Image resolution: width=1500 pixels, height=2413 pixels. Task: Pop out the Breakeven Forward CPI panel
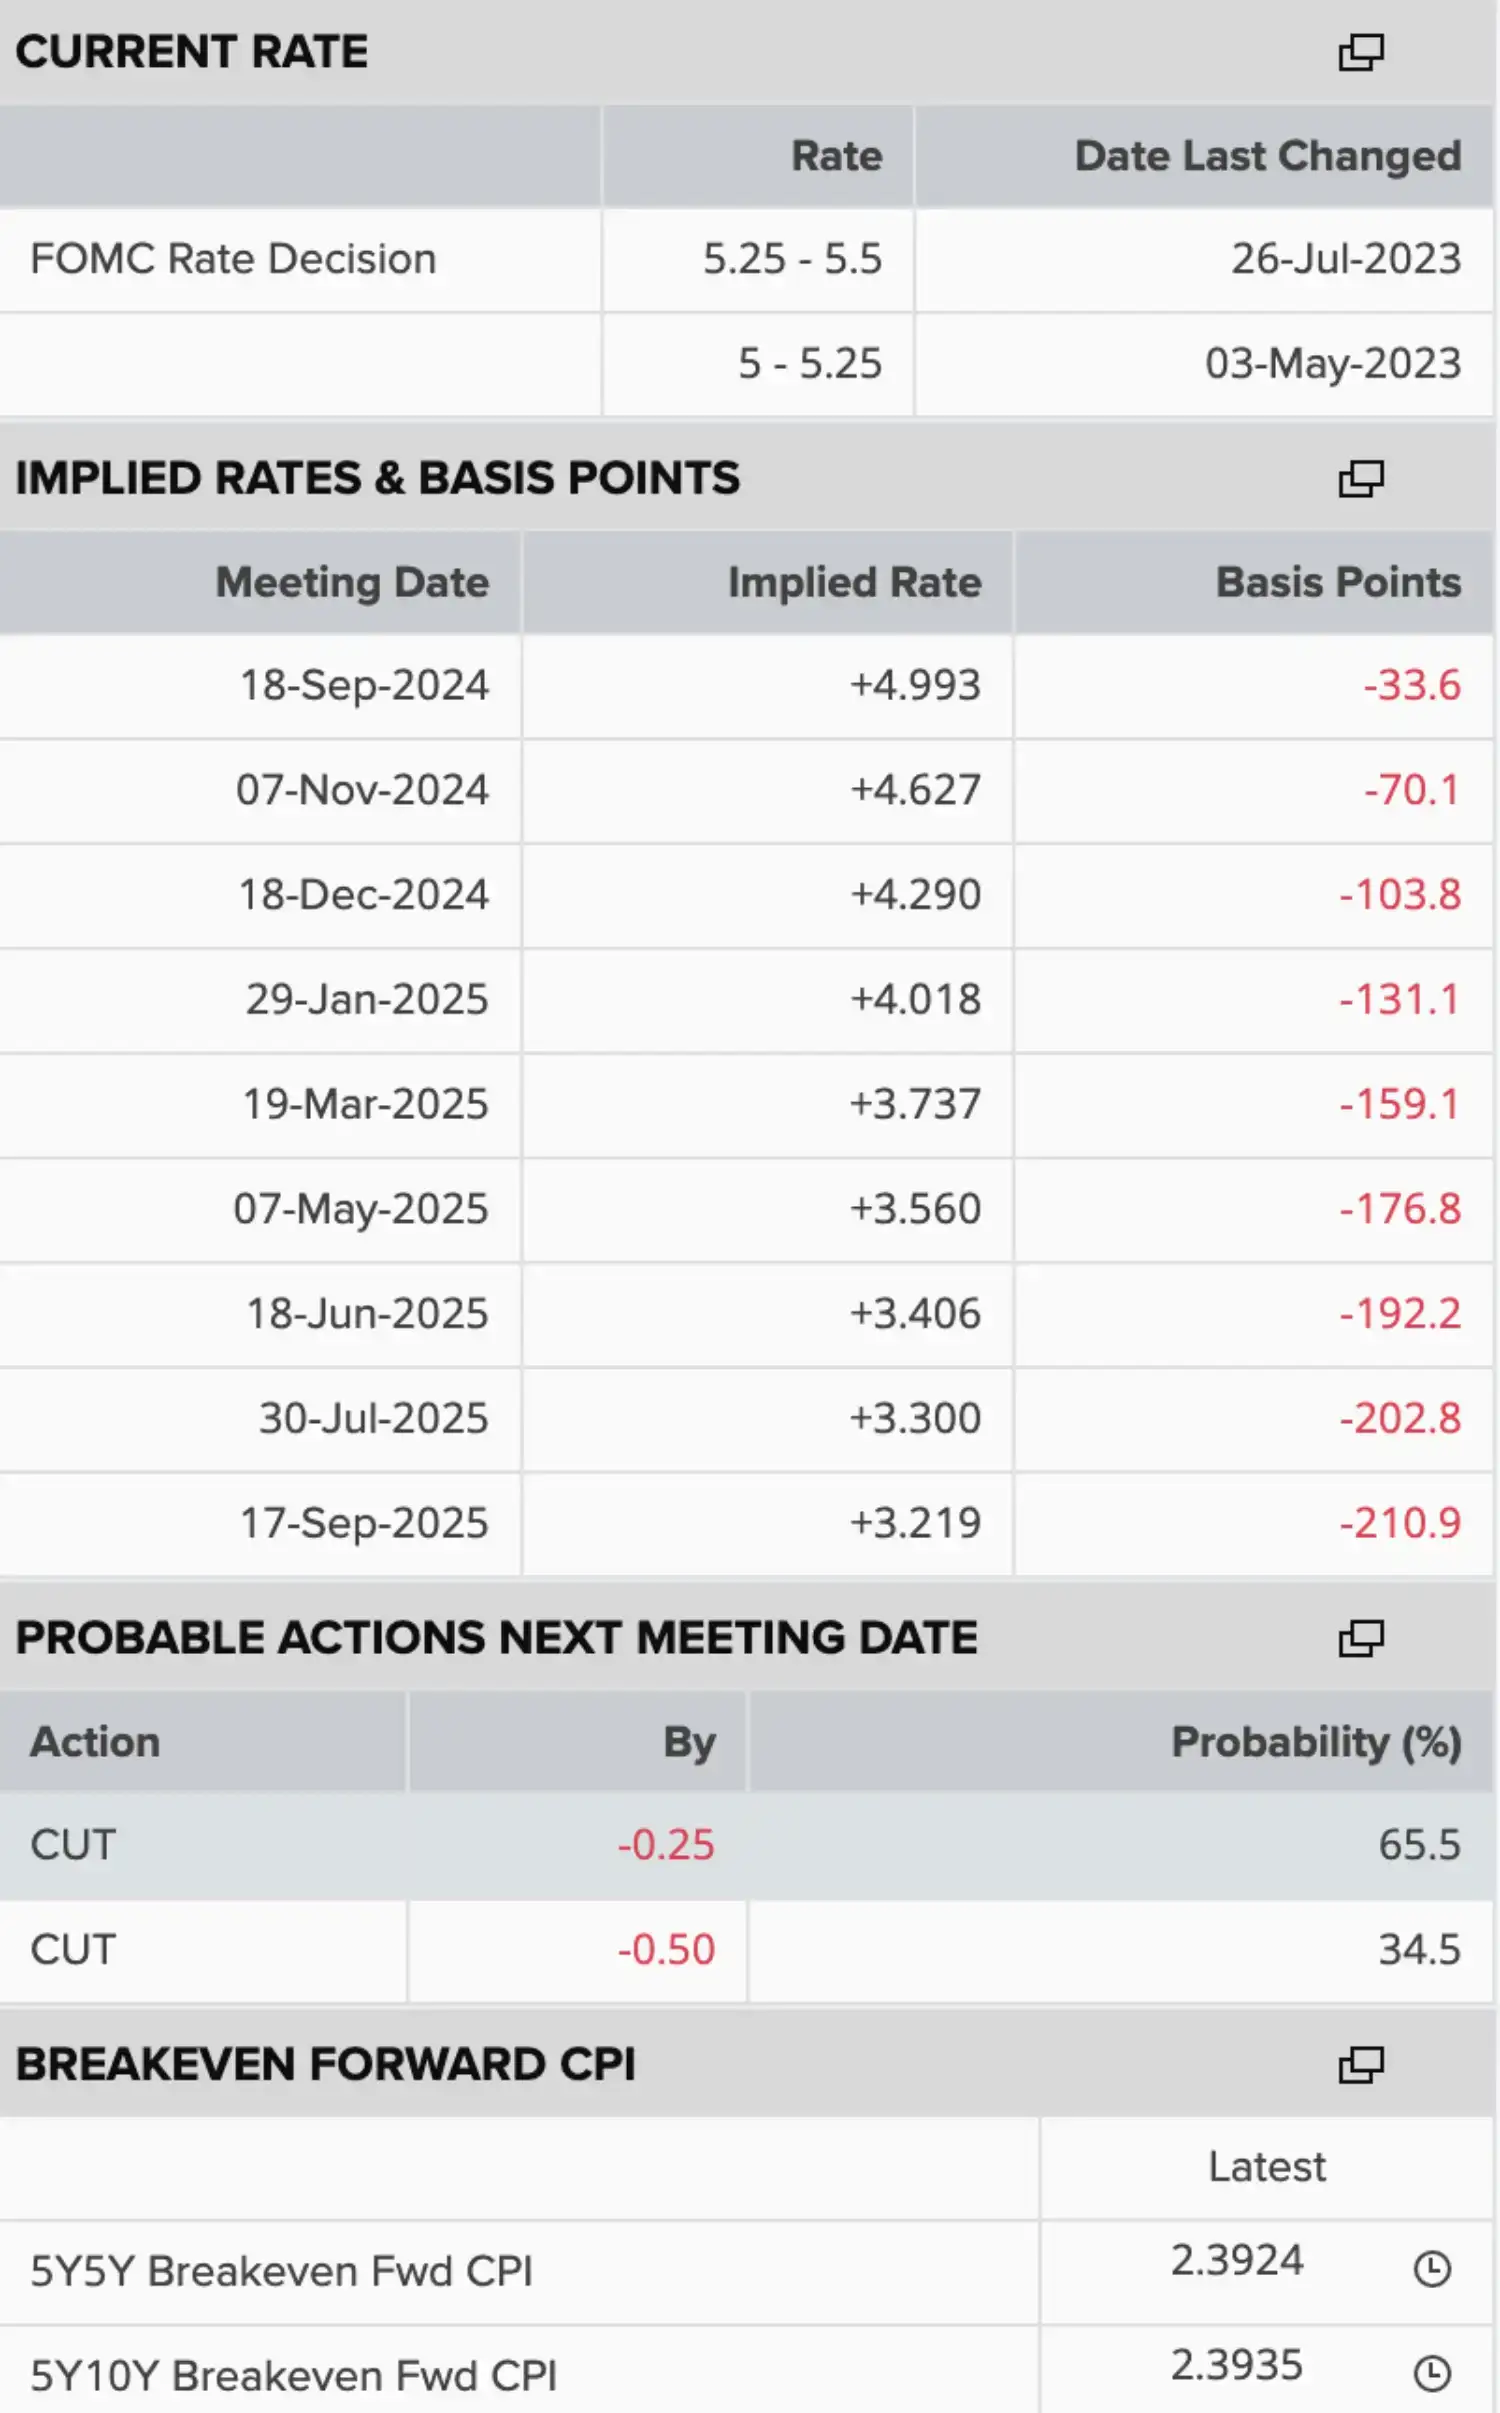coord(1361,2064)
